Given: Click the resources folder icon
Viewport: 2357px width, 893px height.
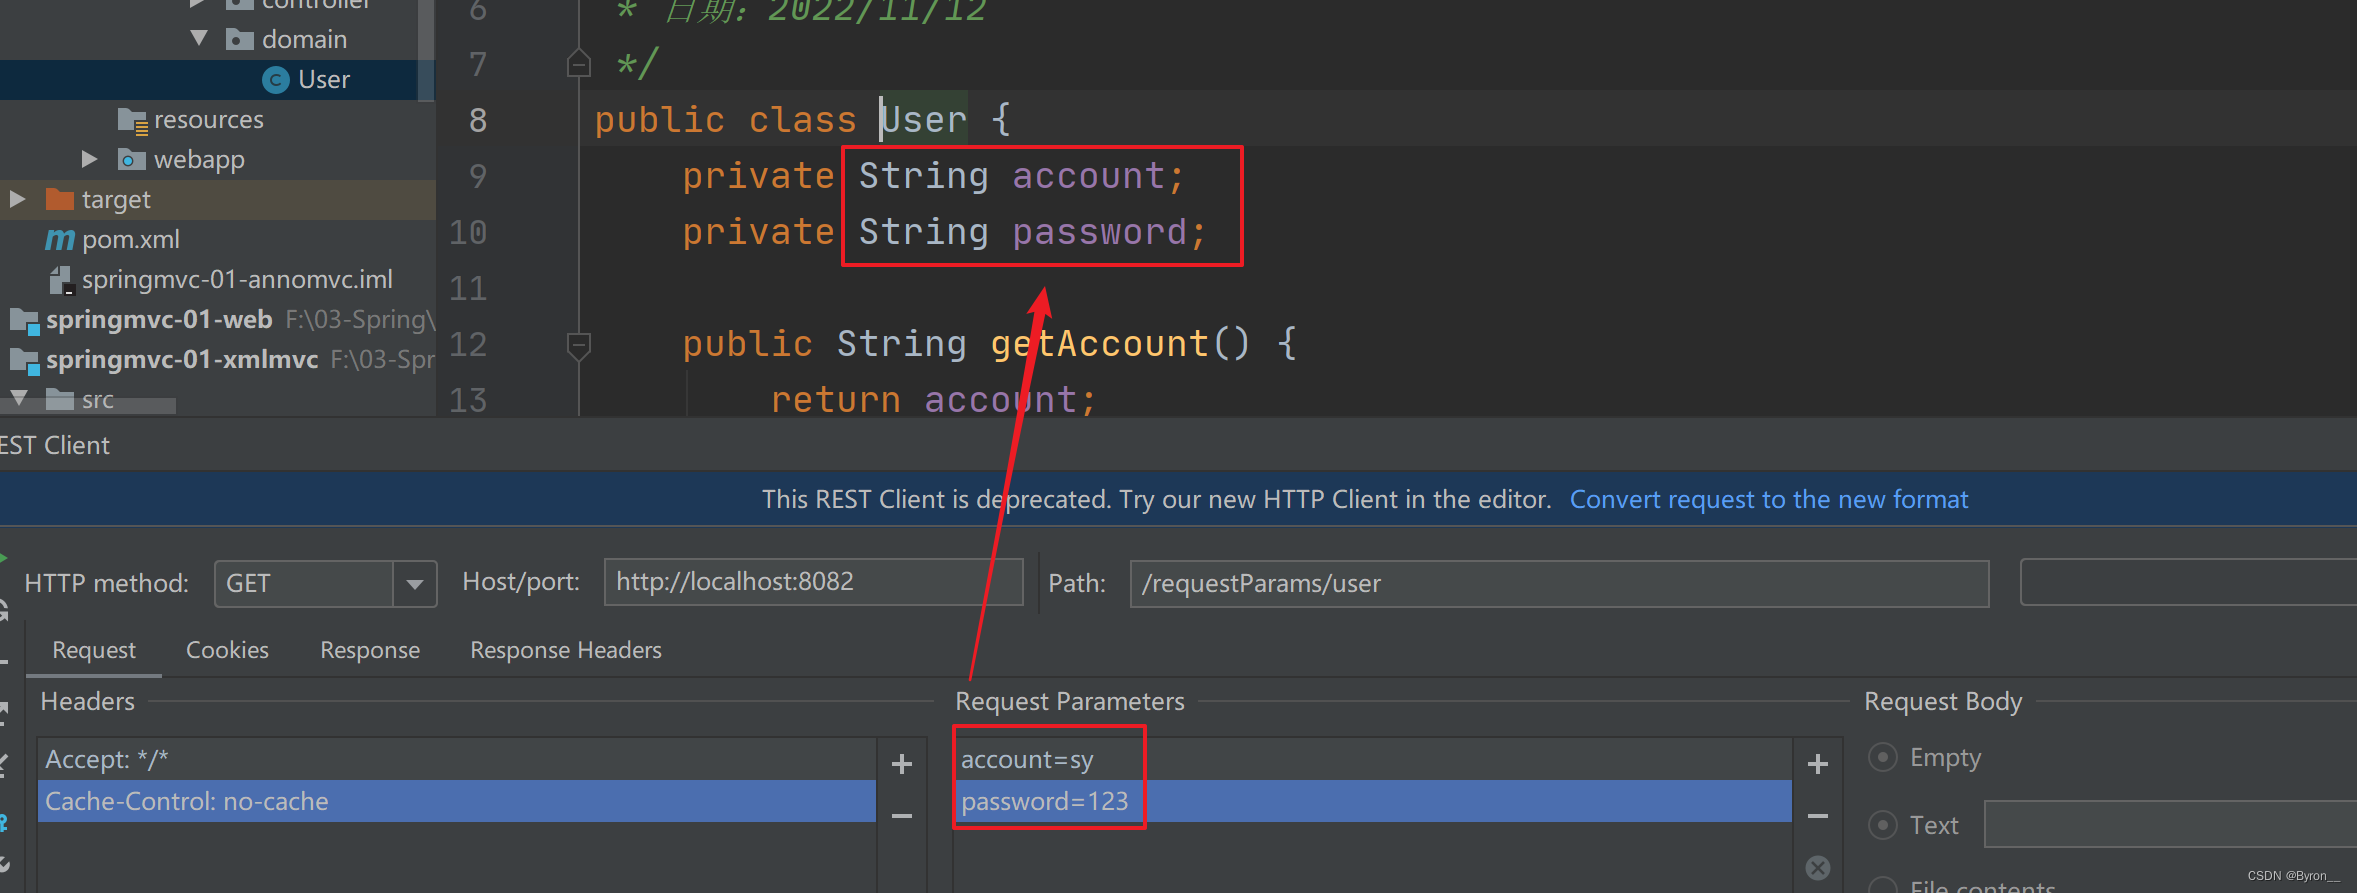Looking at the screenshot, I should tap(132, 120).
